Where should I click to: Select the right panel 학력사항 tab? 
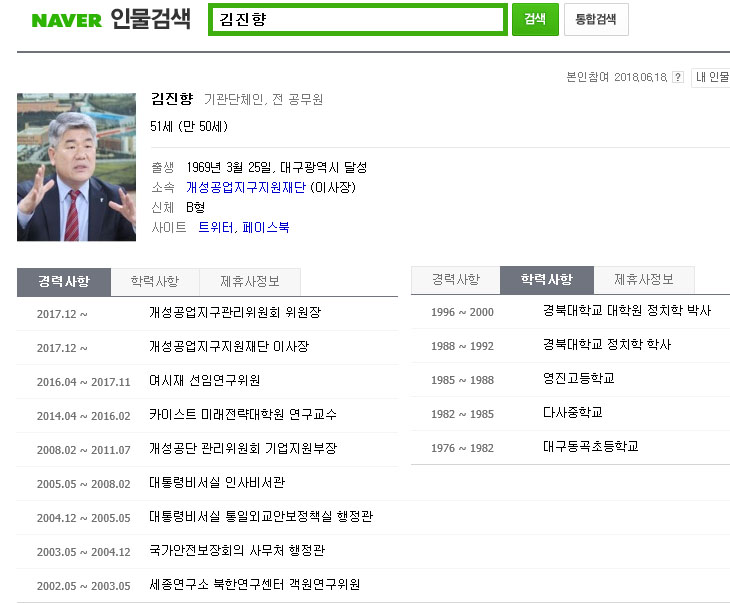tap(547, 279)
